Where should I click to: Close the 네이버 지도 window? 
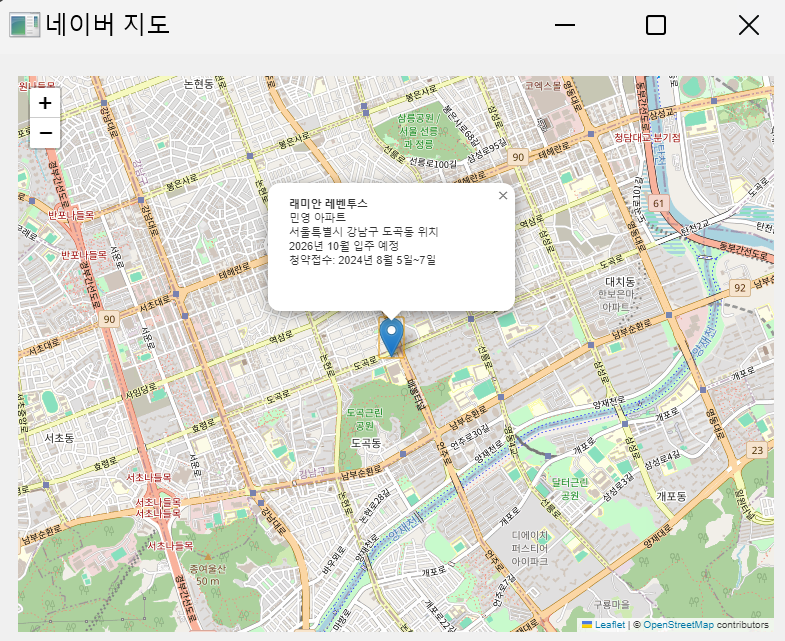[x=749, y=25]
